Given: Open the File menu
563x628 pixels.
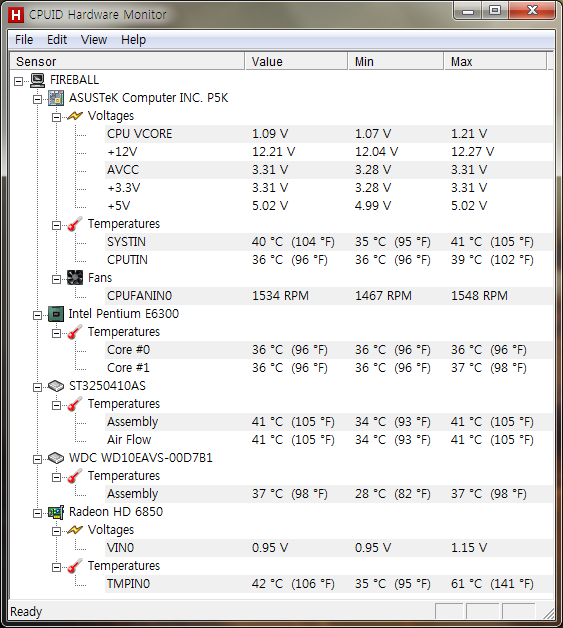Looking at the screenshot, I should 24,40.
